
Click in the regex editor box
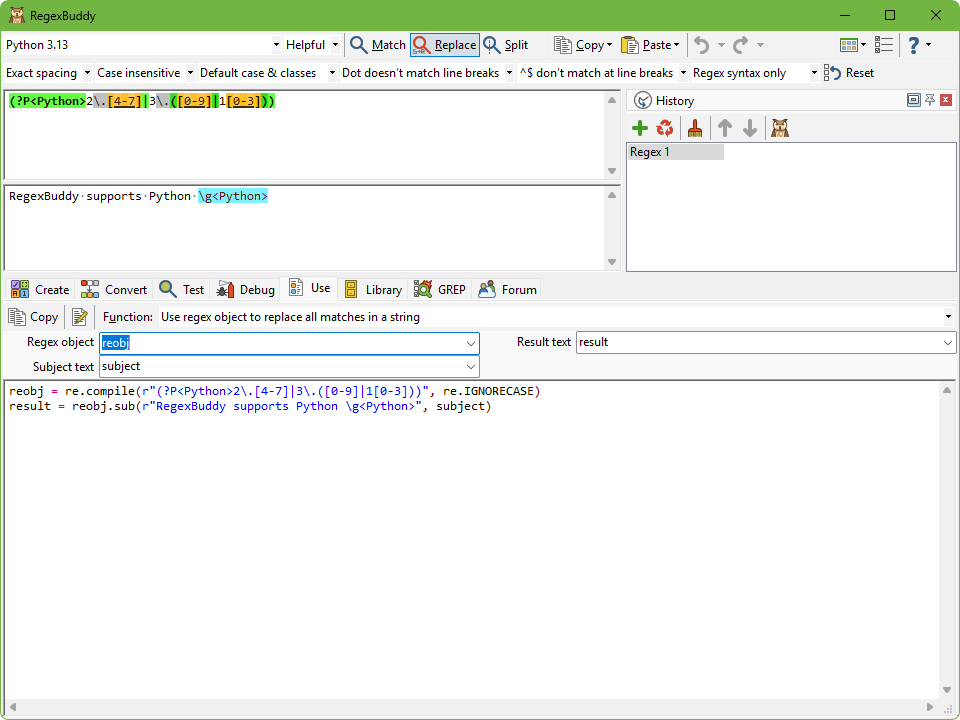tap(305, 135)
